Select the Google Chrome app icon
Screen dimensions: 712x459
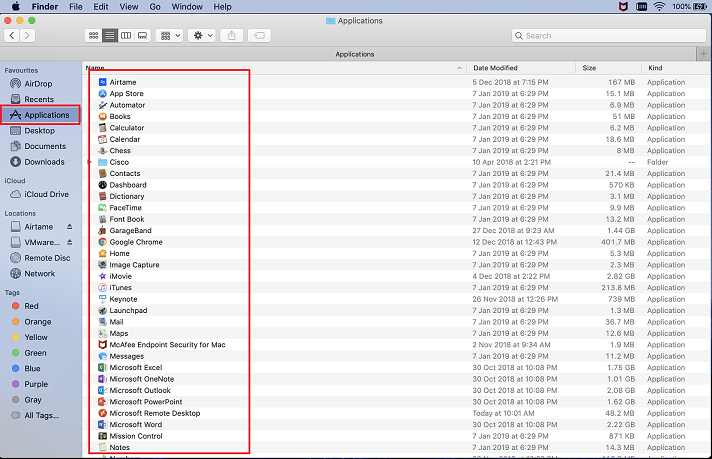coord(102,242)
